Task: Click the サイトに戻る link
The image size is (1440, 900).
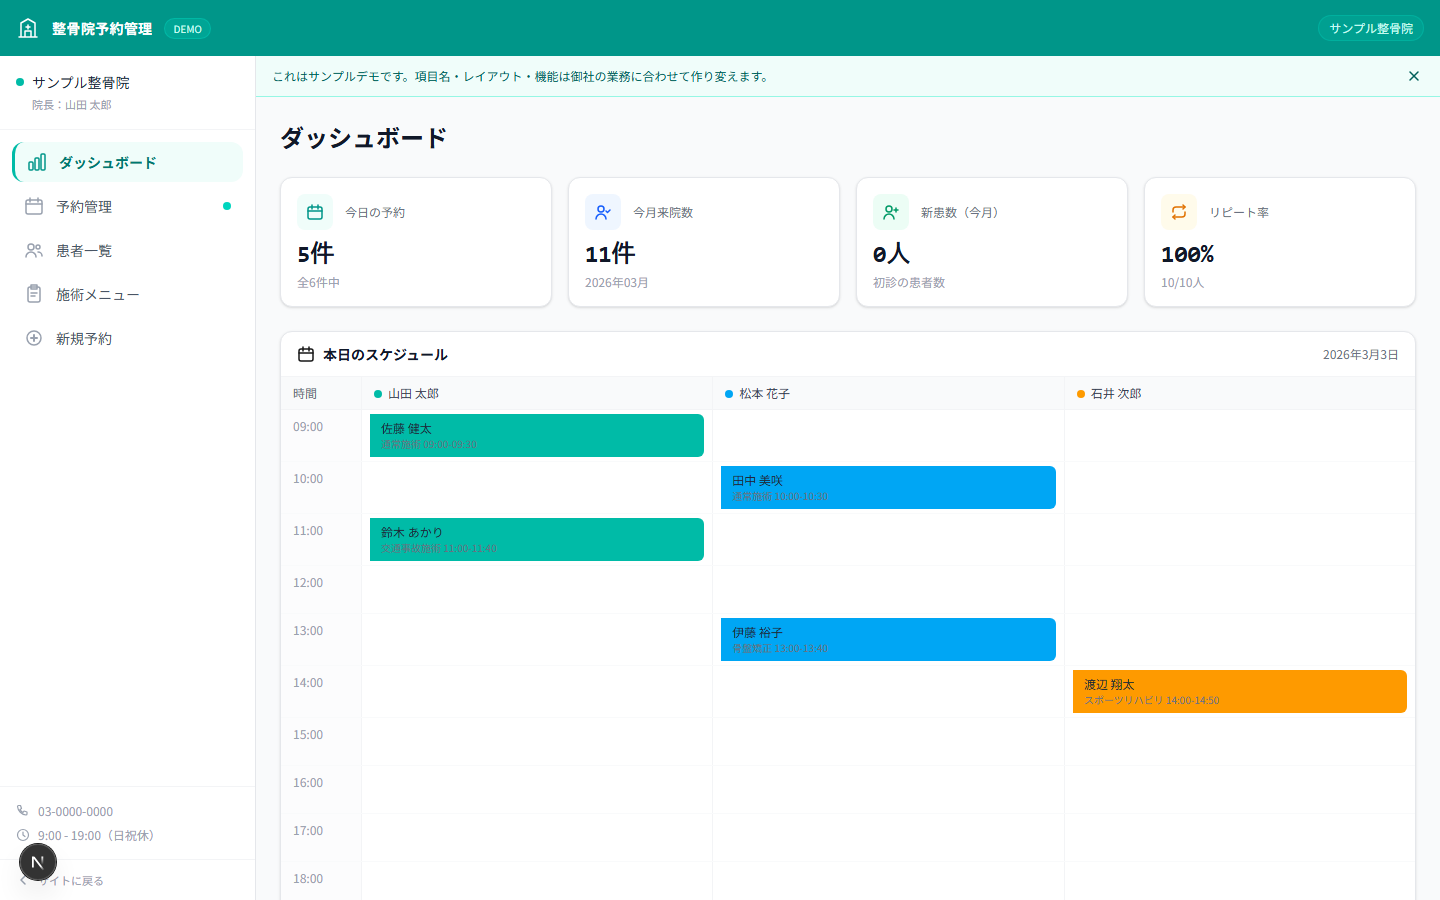Action: coord(62,881)
